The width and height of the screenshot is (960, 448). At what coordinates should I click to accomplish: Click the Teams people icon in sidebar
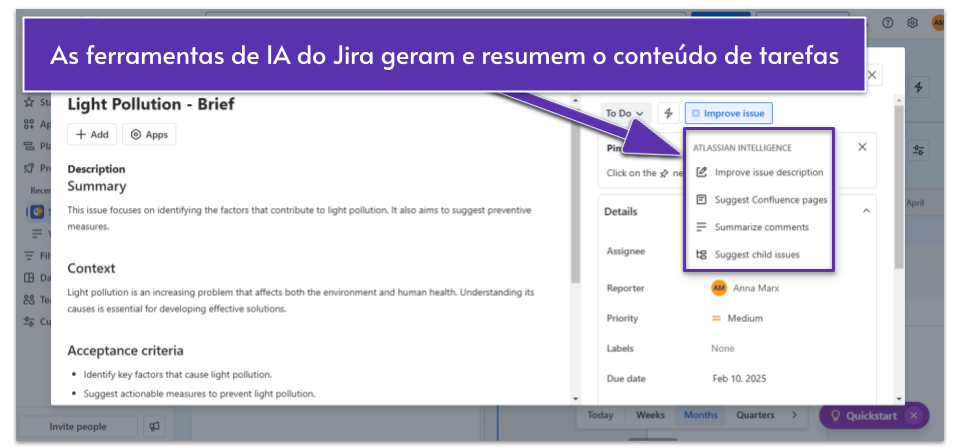point(29,300)
